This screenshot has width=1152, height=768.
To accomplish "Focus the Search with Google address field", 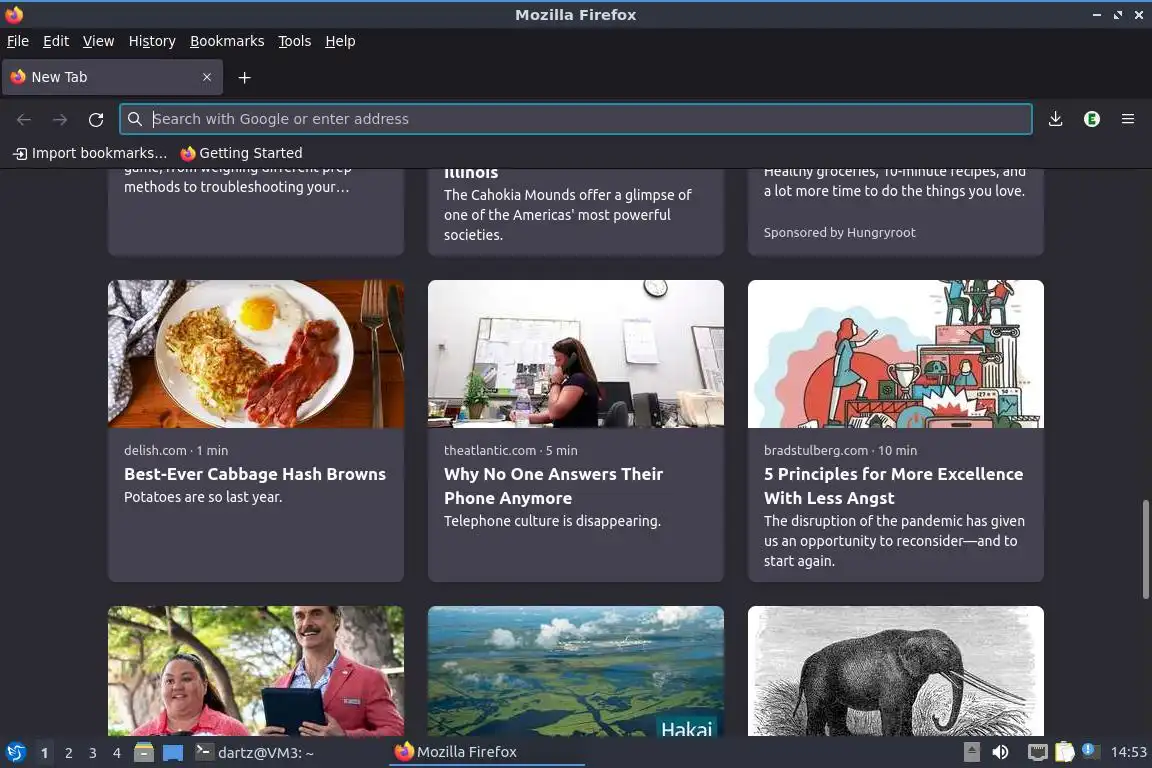I will click(x=576, y=119).
